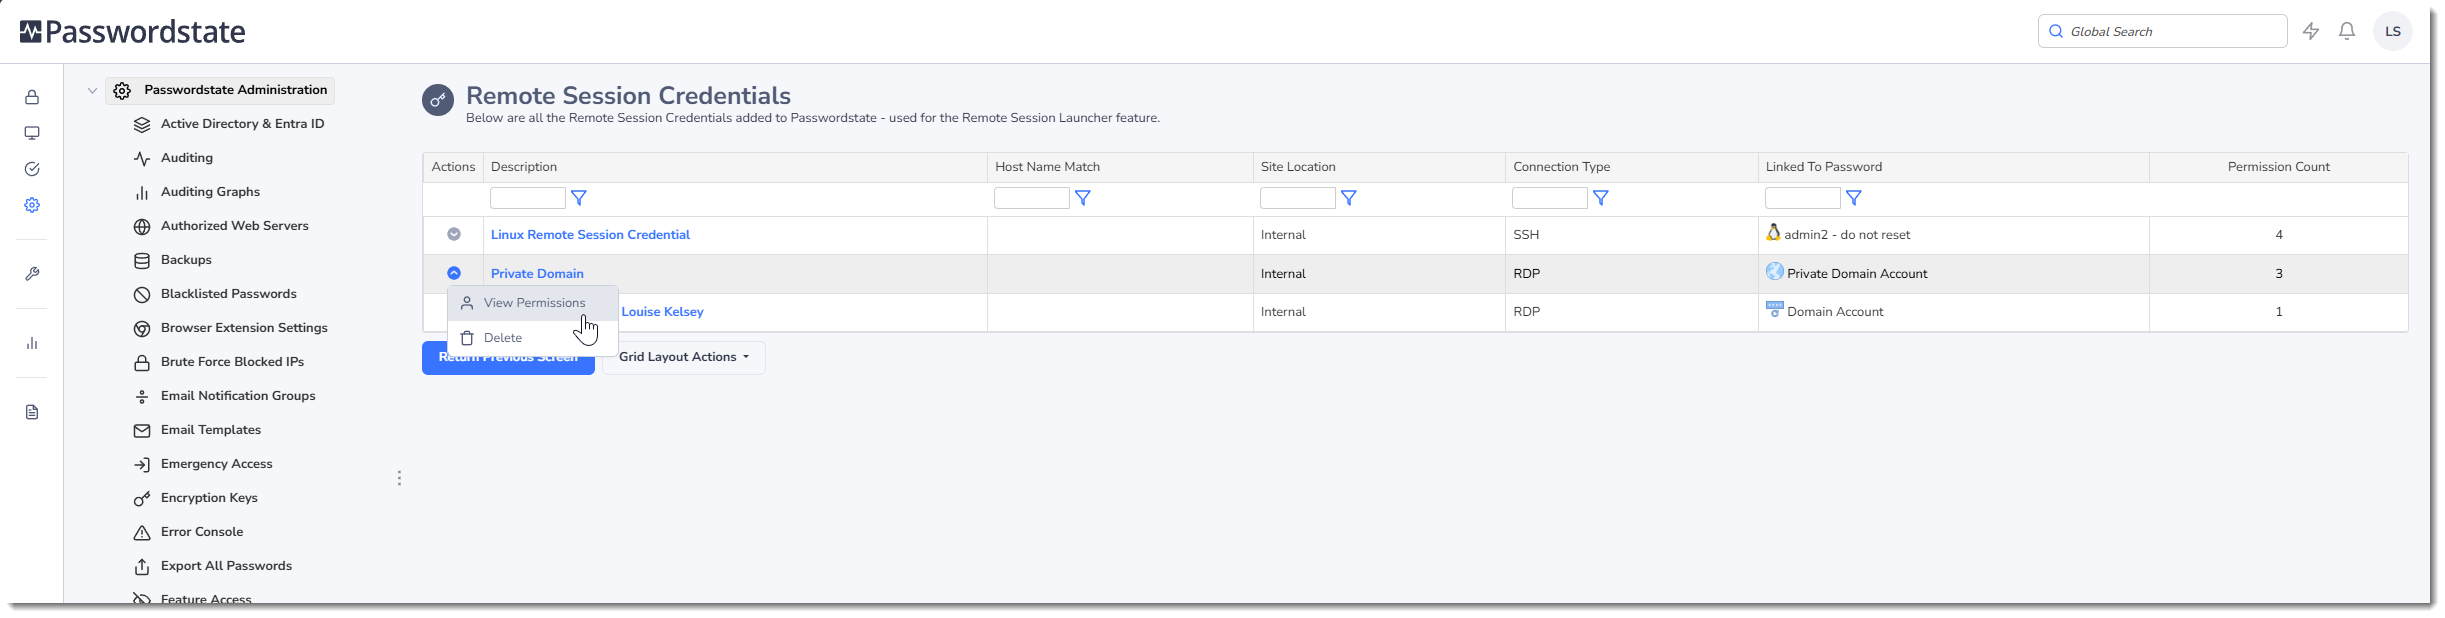Viewport: 2445px width, 618px height.
Task: Open Brute Force Blocked IPs
Action: (232, 362)
